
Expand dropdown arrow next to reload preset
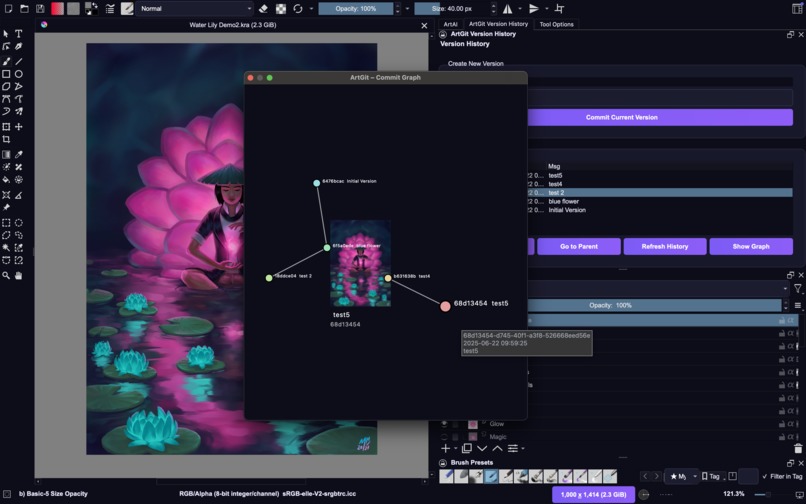tap(311, 9)
